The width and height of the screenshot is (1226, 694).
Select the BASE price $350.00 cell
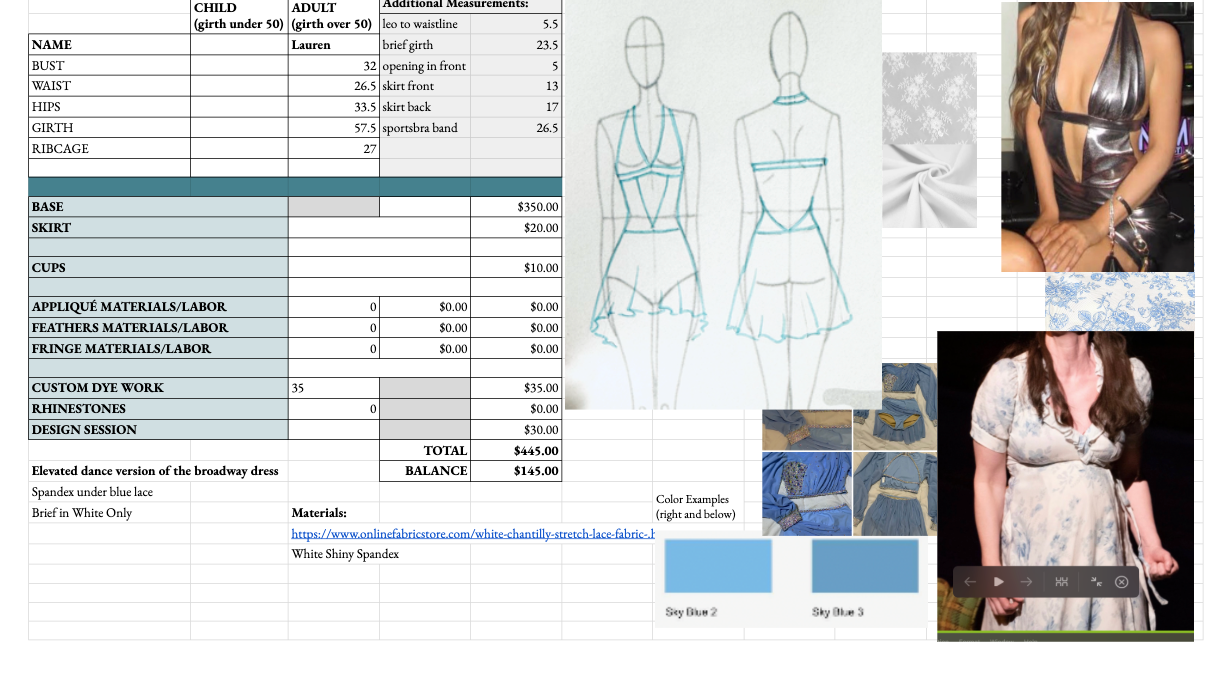516,207
